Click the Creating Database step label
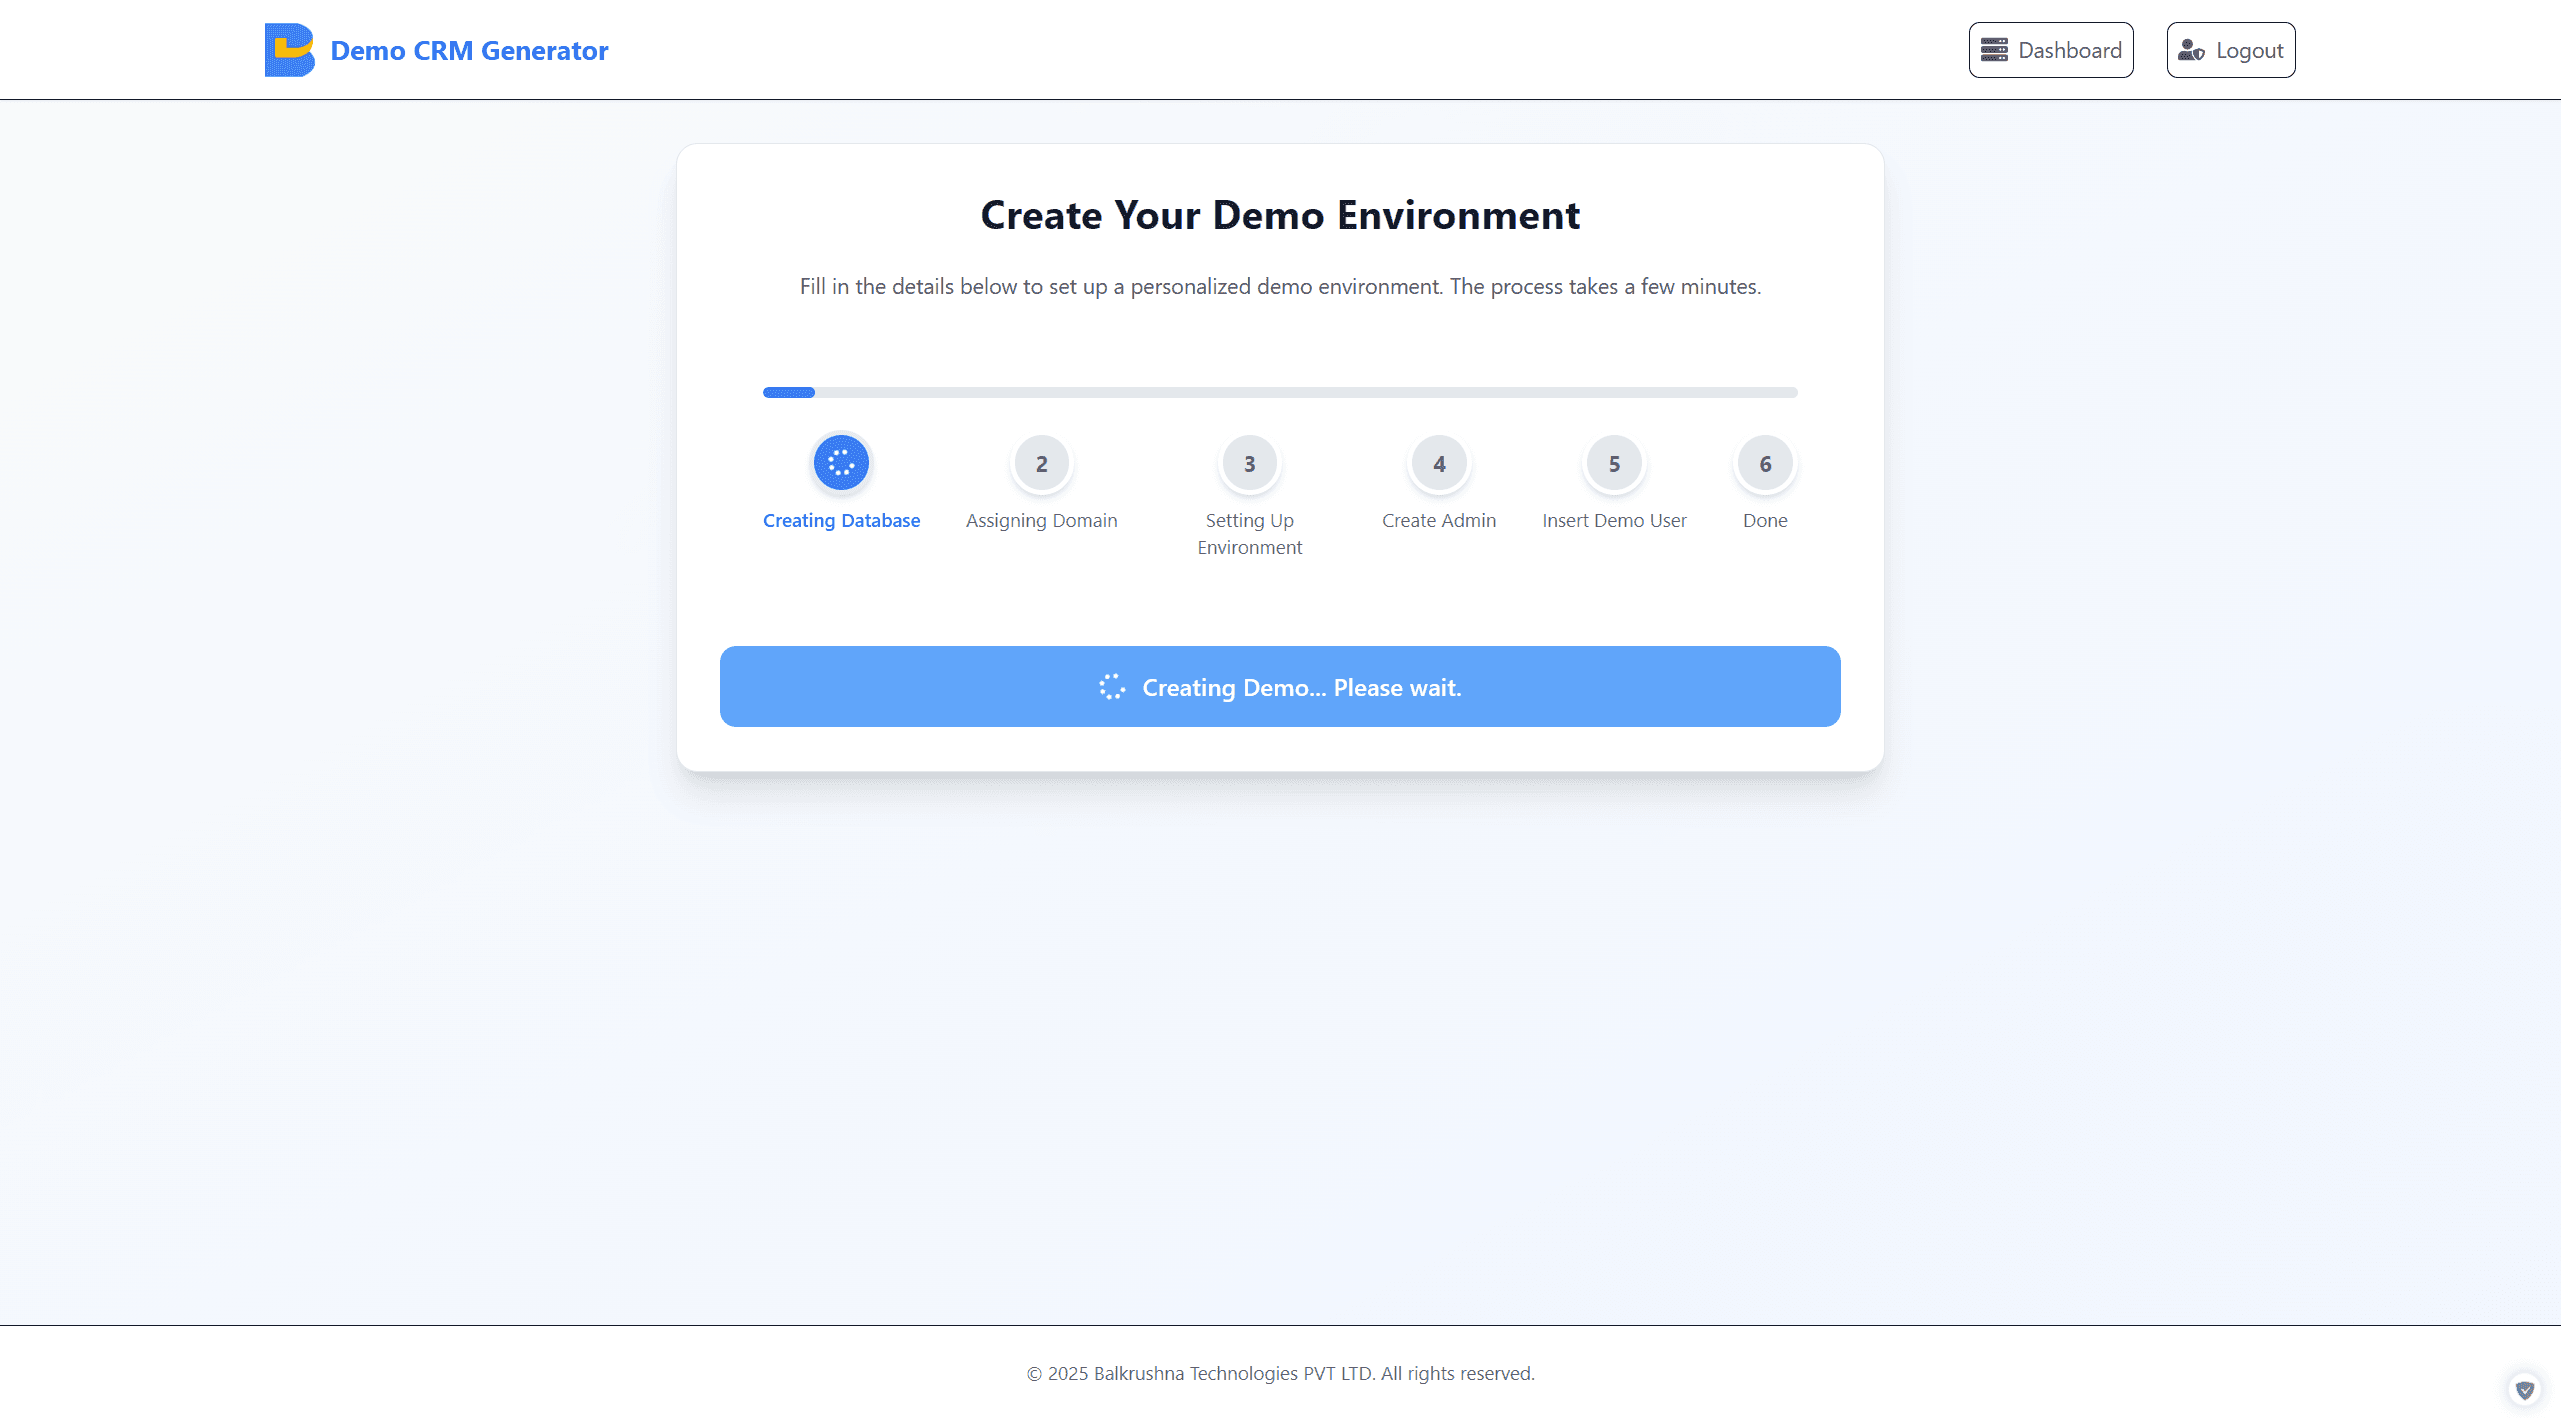Viewport: 2561px width, 1418px height. pos(841,520)
